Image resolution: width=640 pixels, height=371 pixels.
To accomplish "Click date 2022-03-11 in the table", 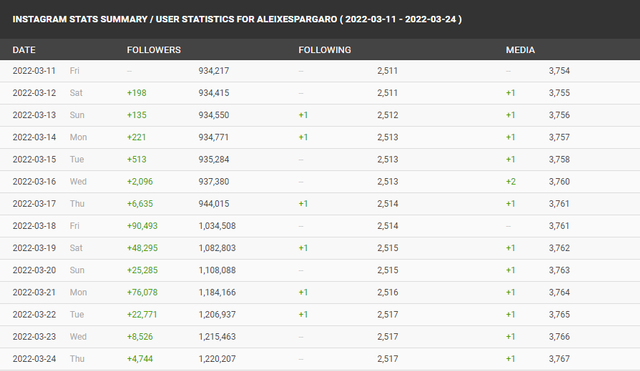I will click(x=34, y=71).
